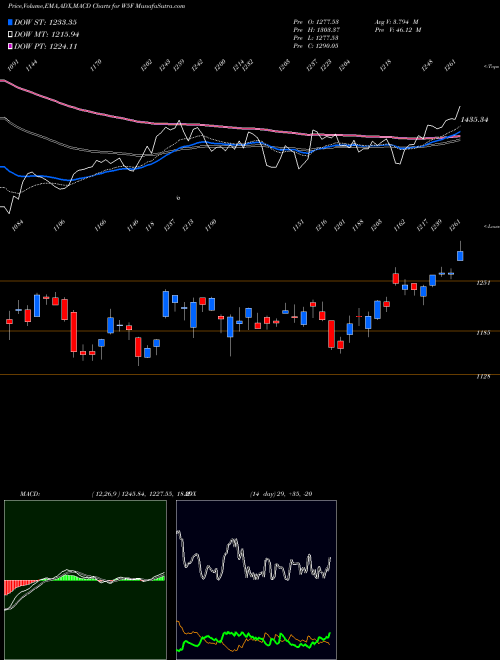
Task: Select the 'DOW ST: 1233.33' legend text
Action: 45,22
